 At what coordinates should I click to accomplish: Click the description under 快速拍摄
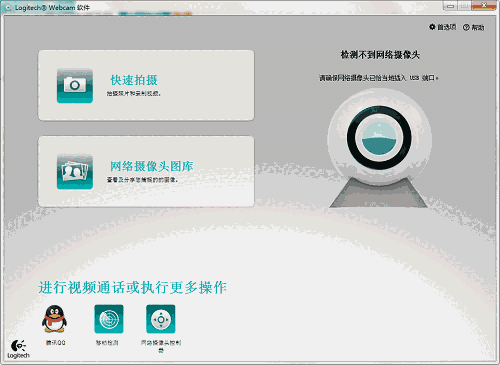pyautogui.click(x=134, y=94)
